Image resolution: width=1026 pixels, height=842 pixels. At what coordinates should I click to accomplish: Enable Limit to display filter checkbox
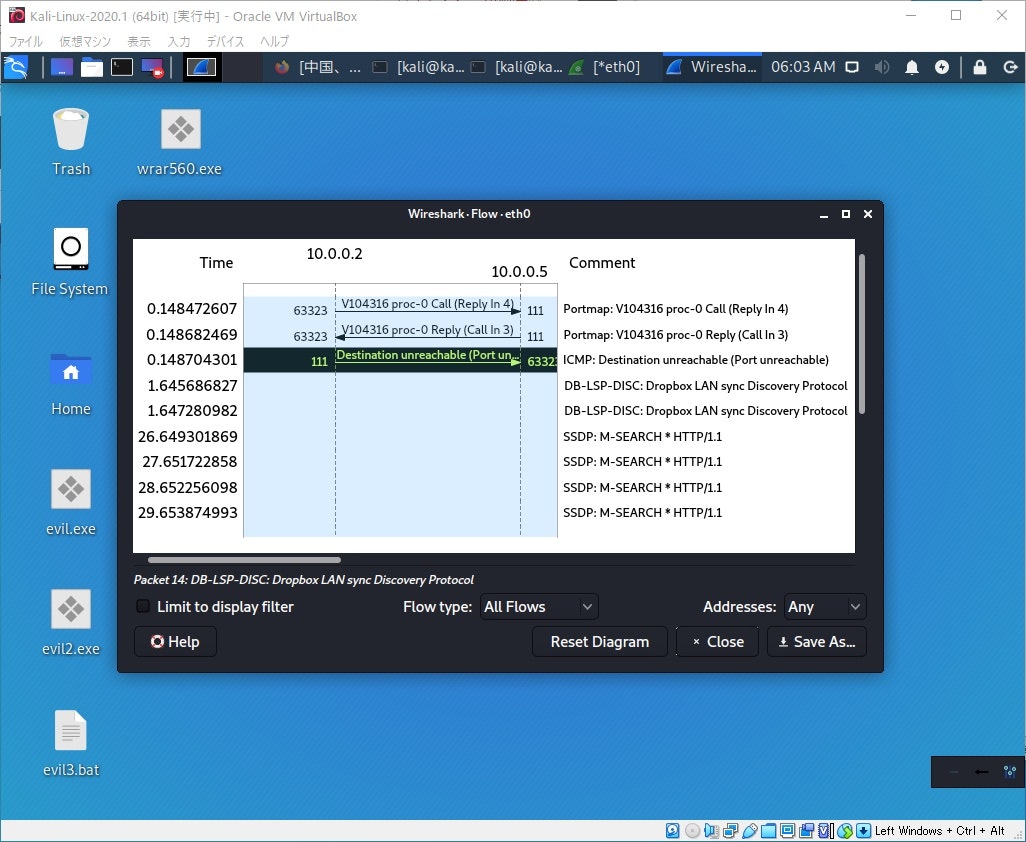tap(143, 606)
